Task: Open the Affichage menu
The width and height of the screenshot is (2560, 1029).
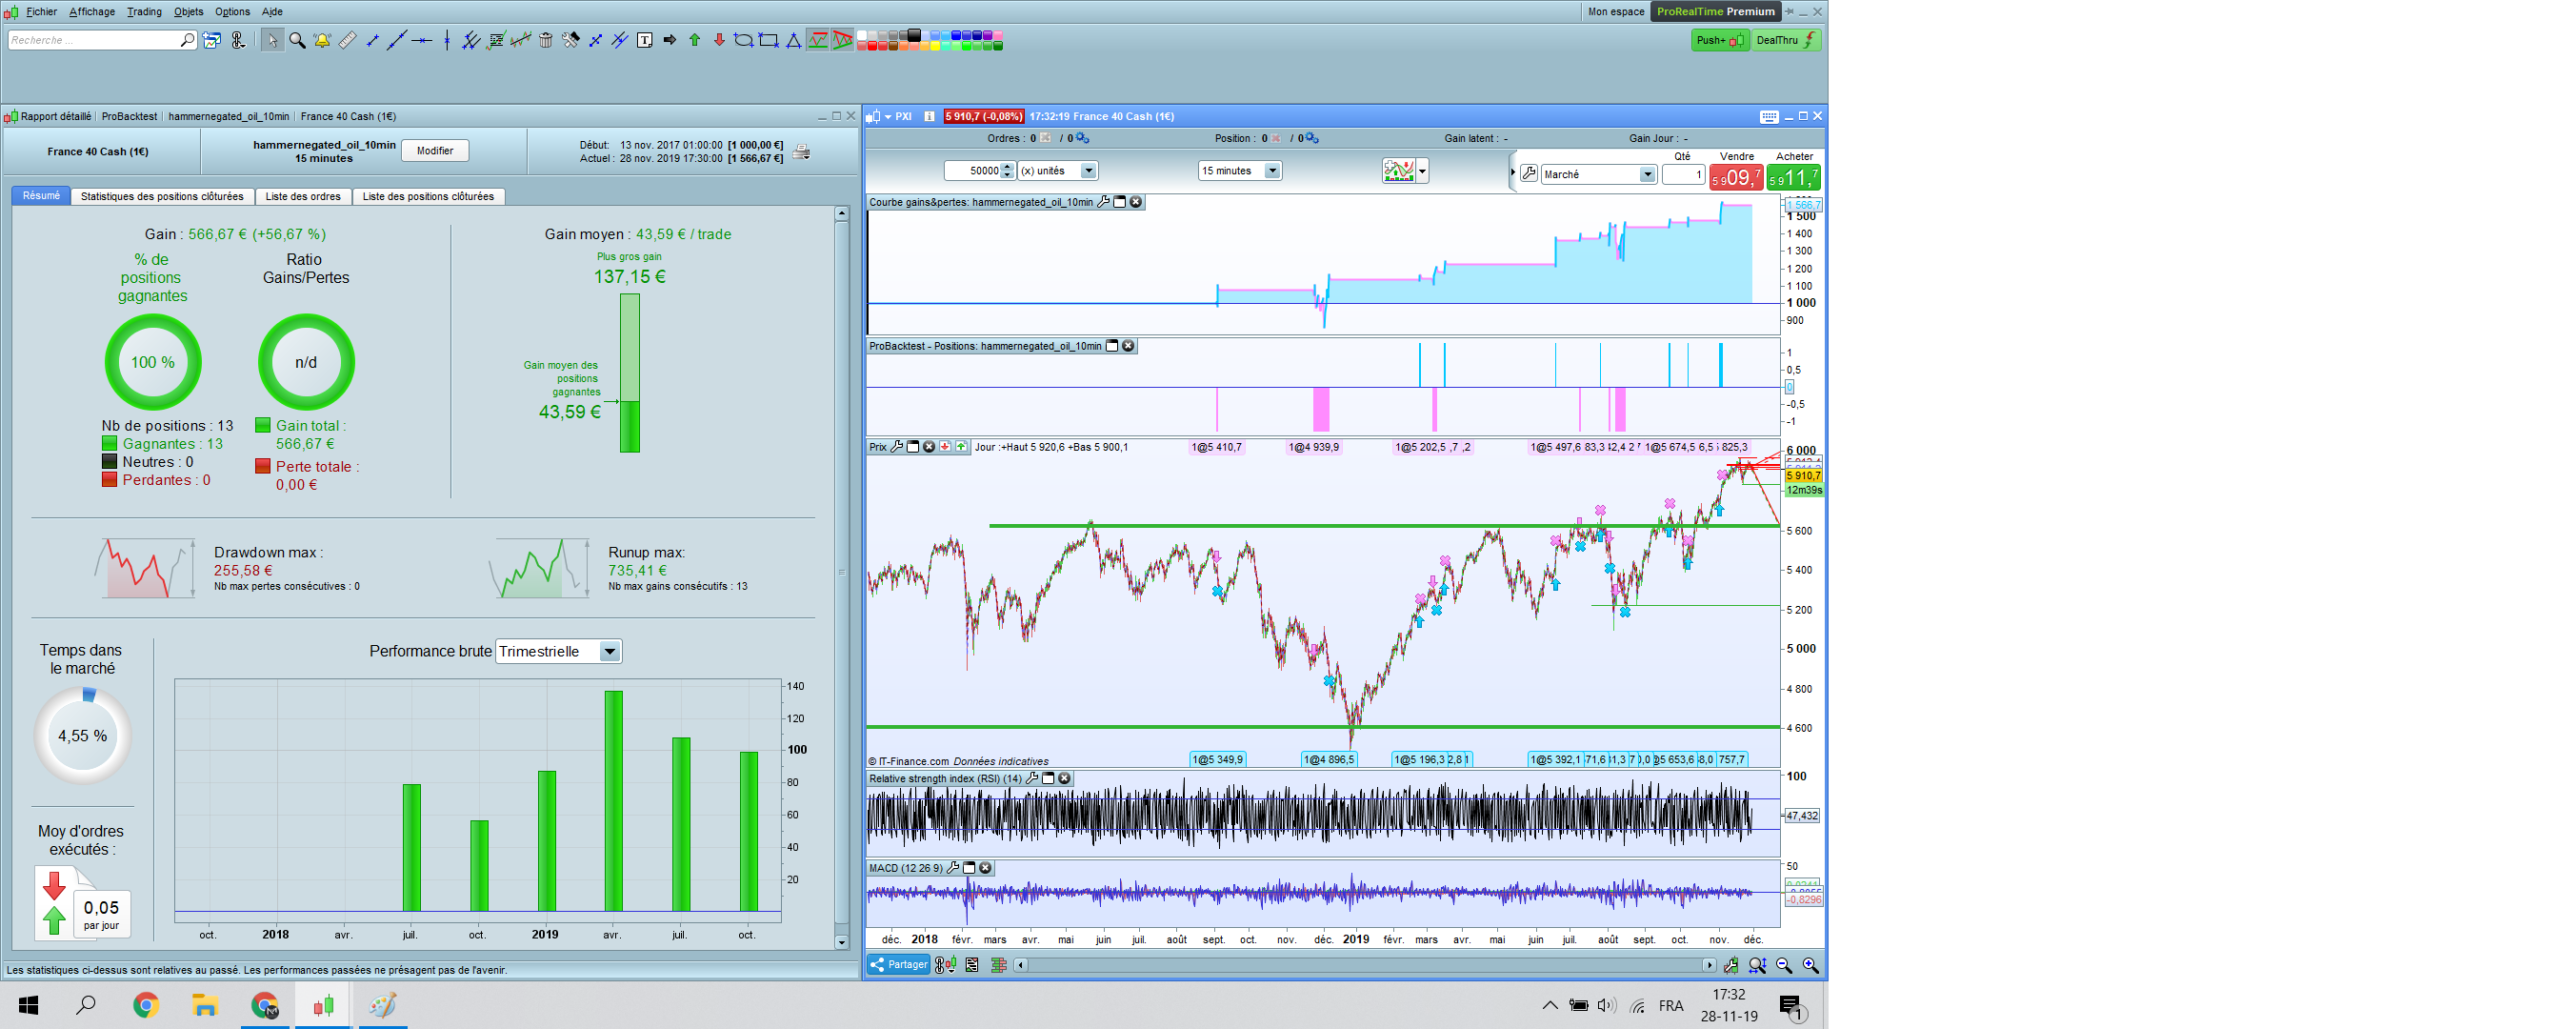Action: click(92, 12)
